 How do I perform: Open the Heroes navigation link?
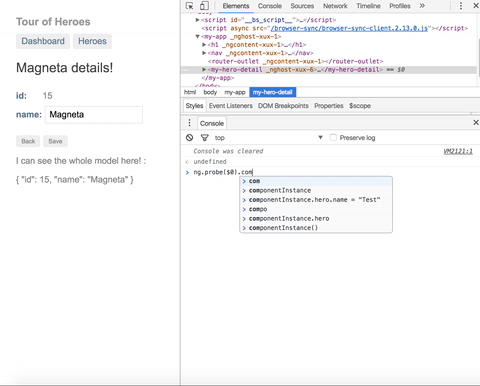[92, 41]
